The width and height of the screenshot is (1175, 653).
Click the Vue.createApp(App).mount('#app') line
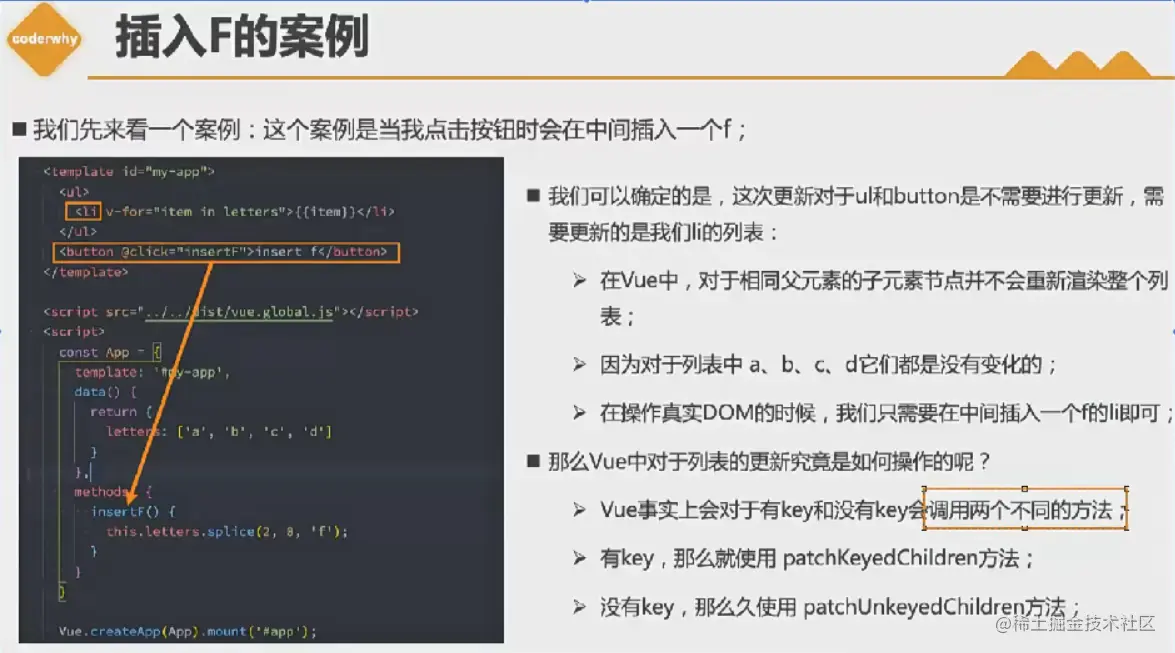[x=187, y=631]
